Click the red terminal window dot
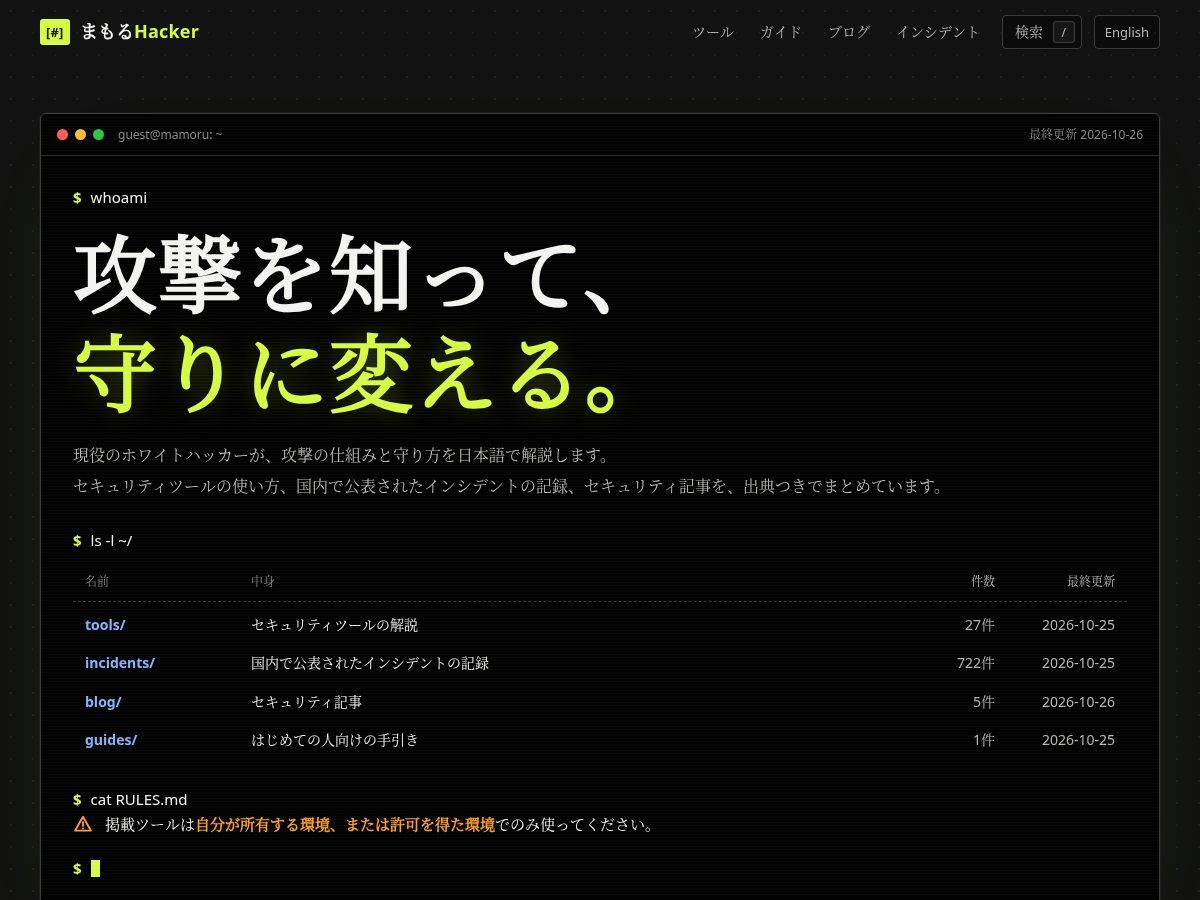 pyautogui.click(x=62, y=134)
